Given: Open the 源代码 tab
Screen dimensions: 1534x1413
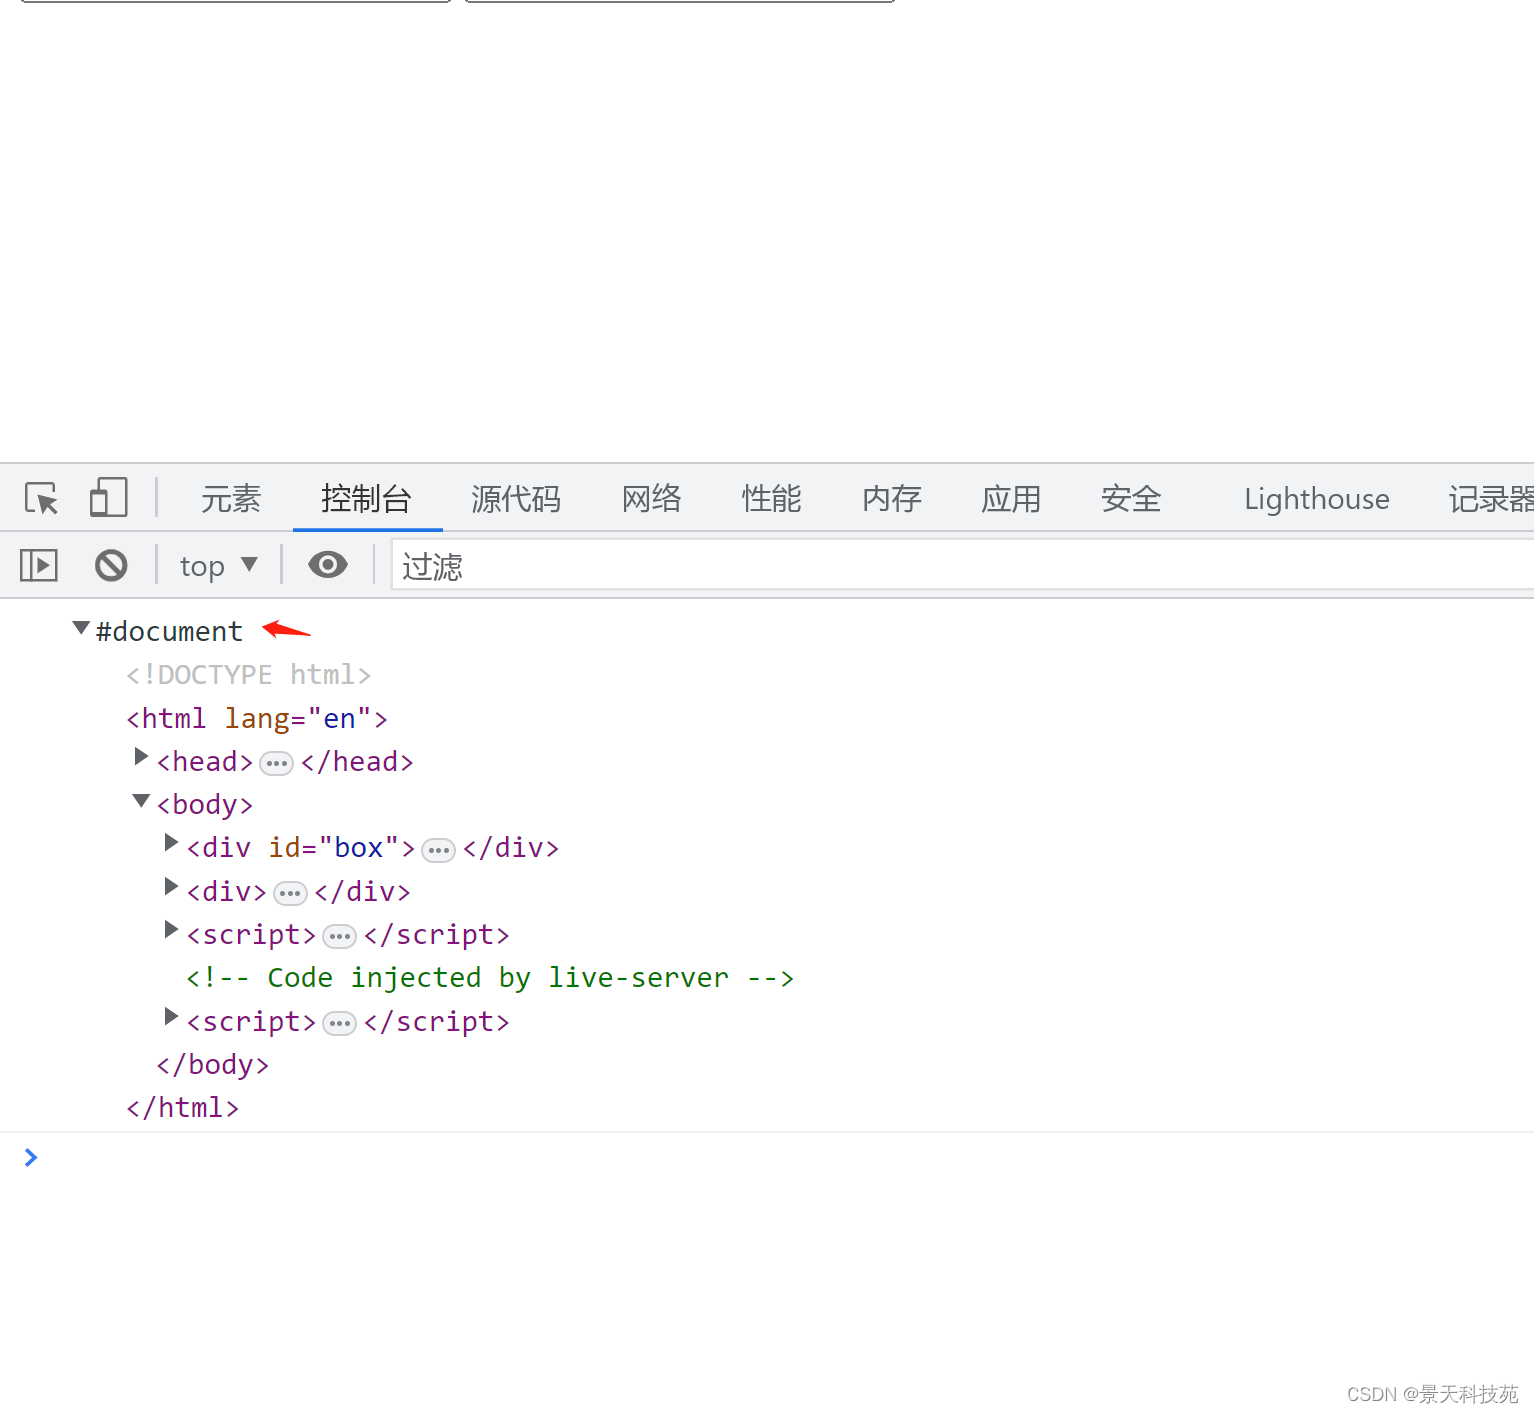Looking at the screenshot, I should pos(516,498).
